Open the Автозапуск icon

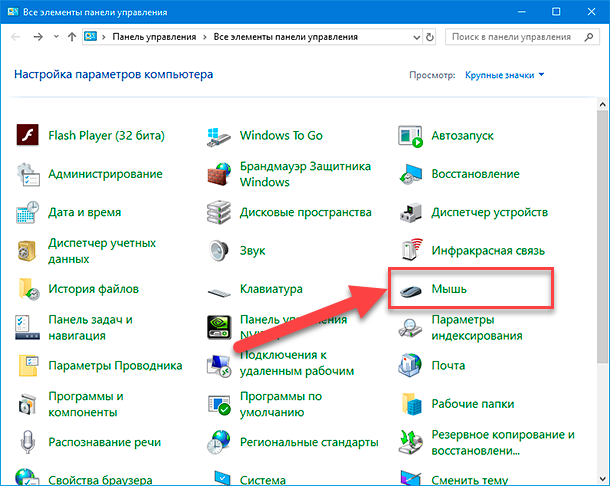pos(411,136)
